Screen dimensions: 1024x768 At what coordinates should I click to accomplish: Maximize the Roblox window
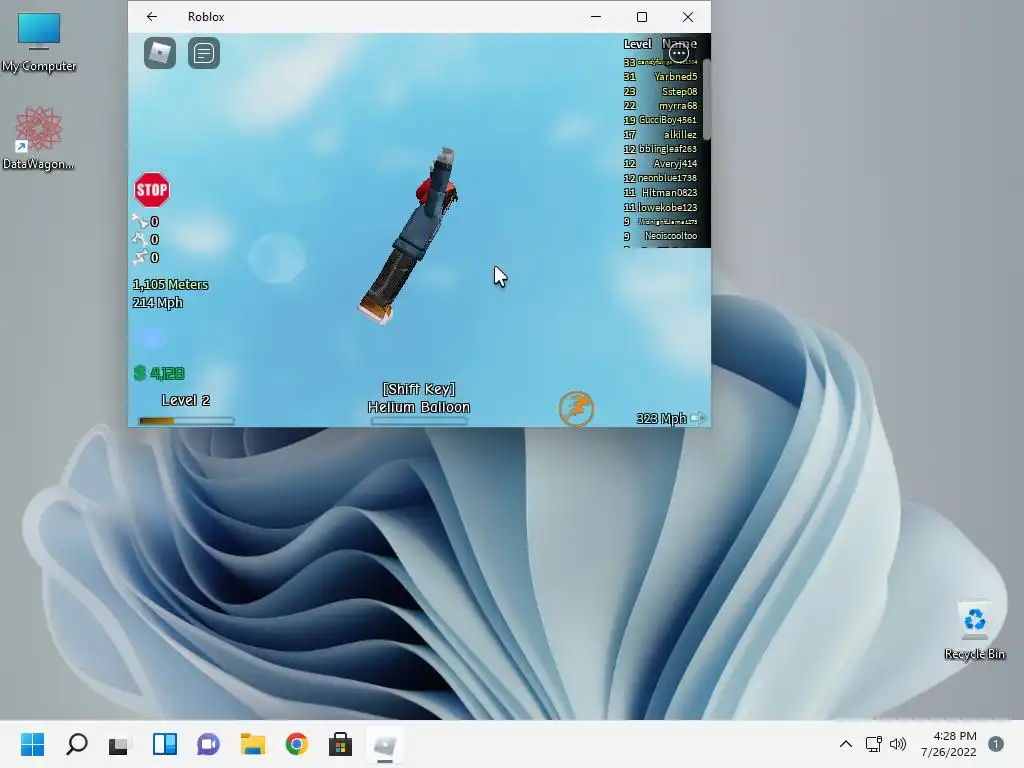pos(642,17)
